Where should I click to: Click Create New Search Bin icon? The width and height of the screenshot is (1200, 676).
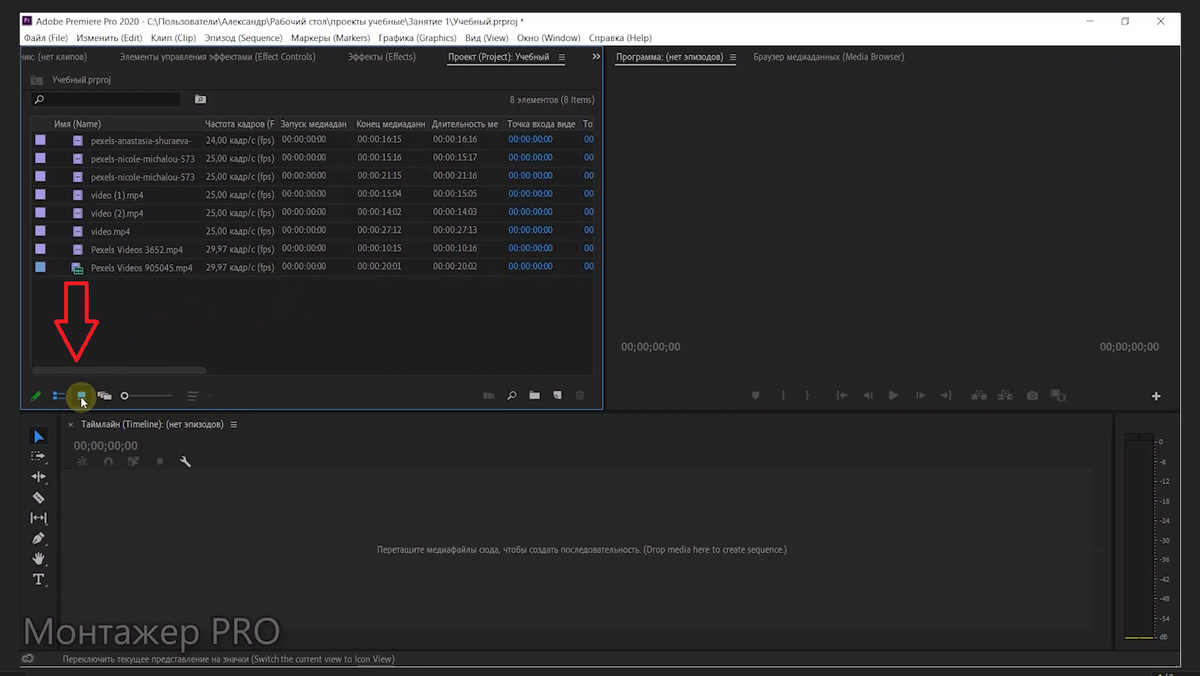point(200,99)
